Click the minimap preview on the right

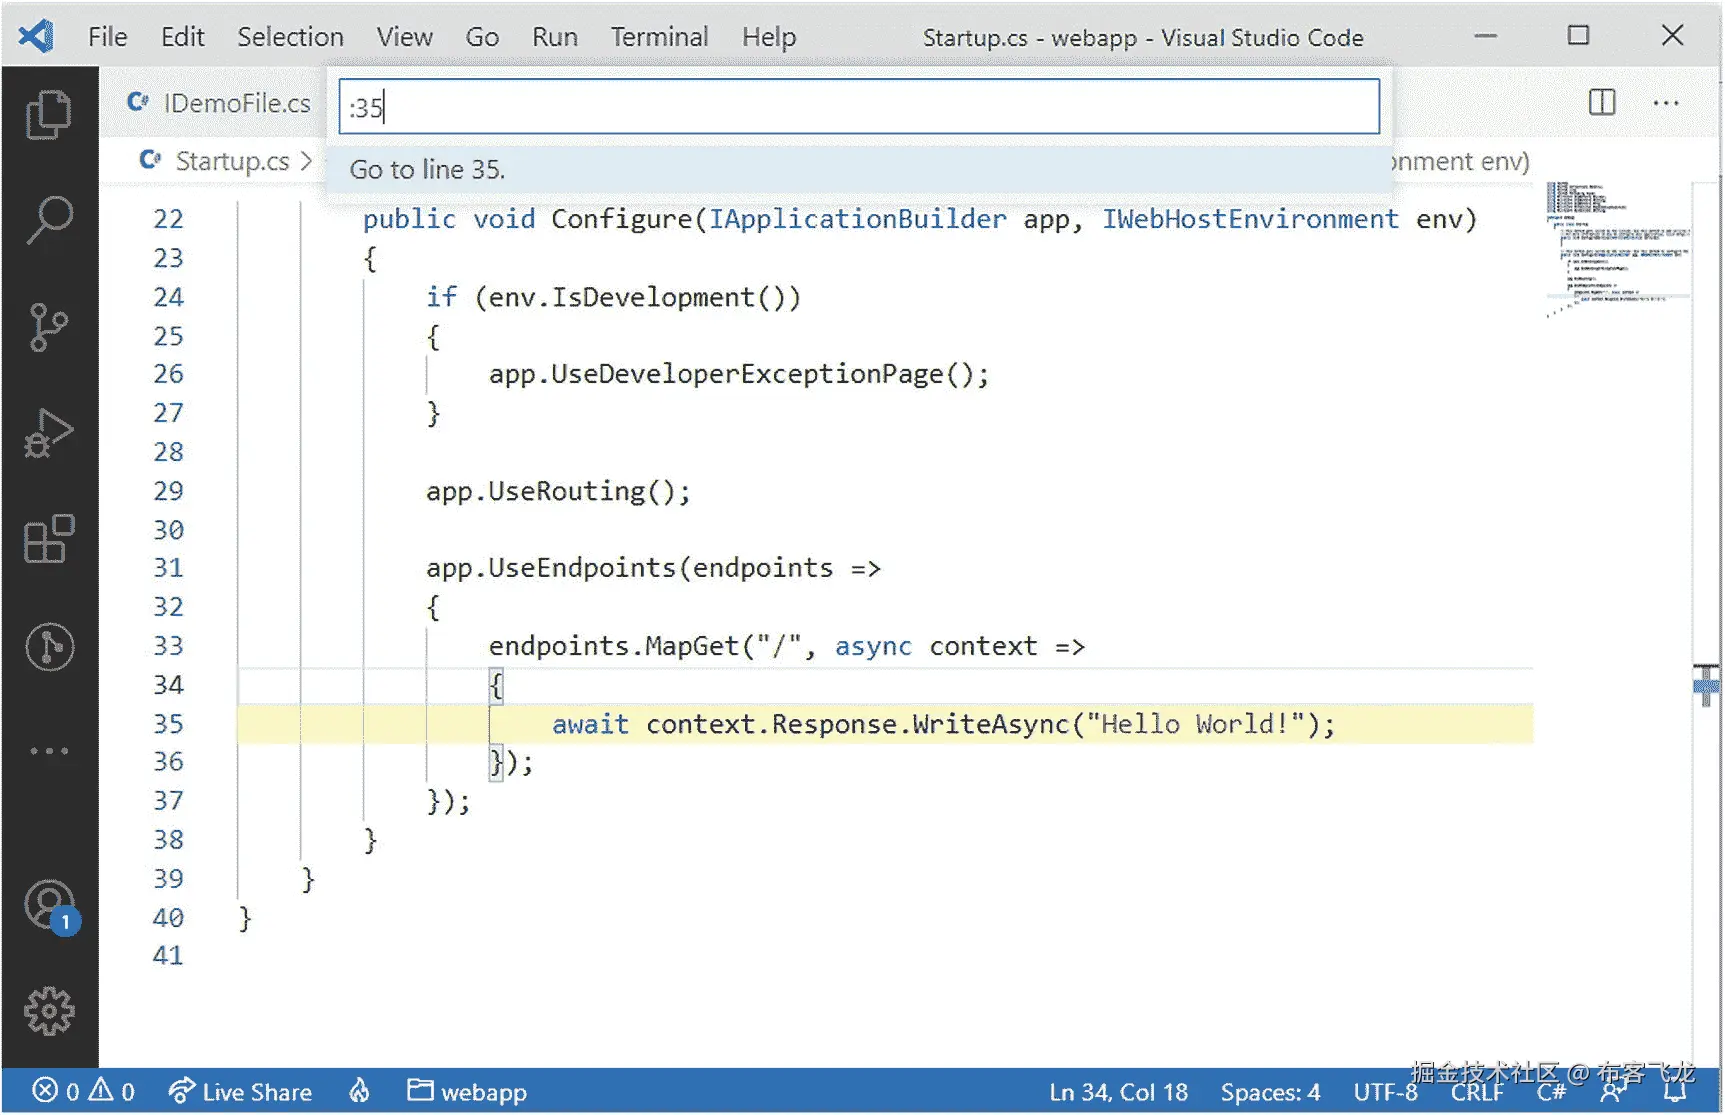click(x=1615, y=250)
